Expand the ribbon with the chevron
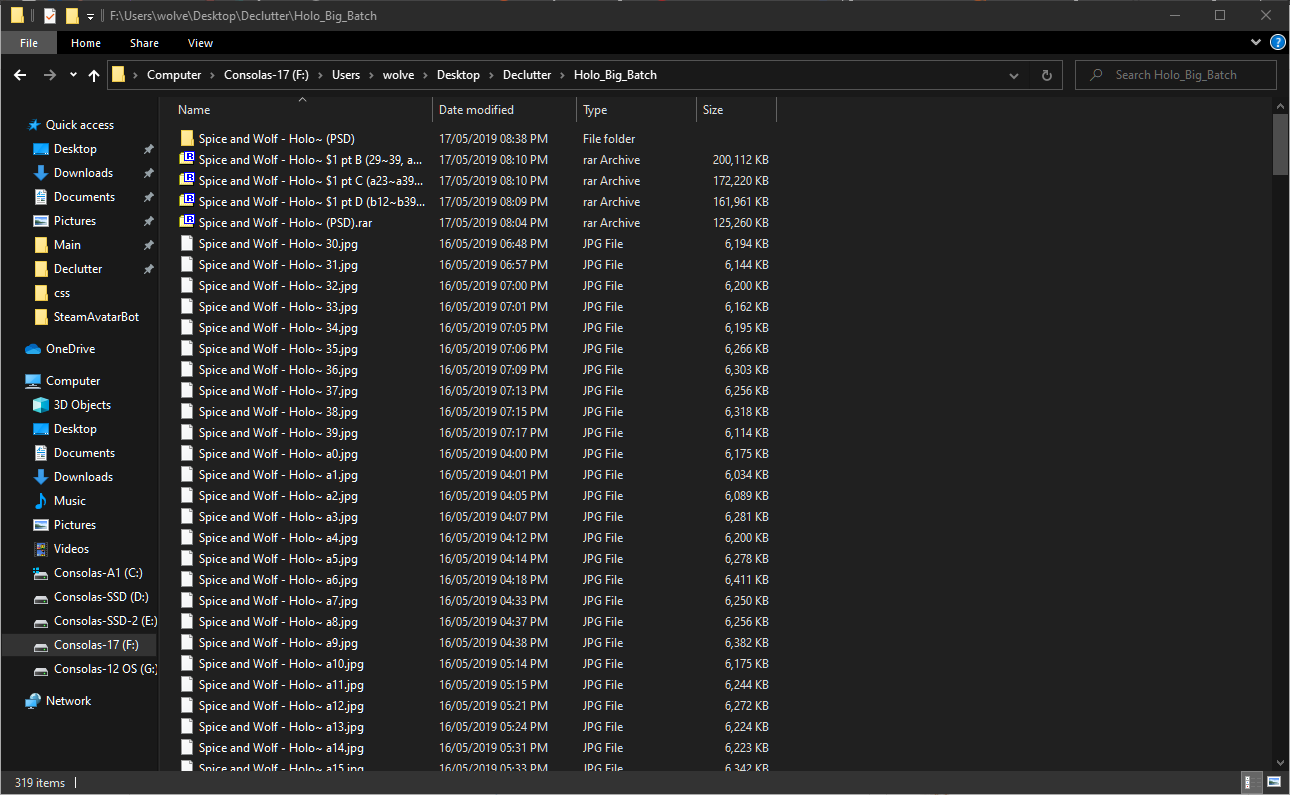 point(1256,43)
